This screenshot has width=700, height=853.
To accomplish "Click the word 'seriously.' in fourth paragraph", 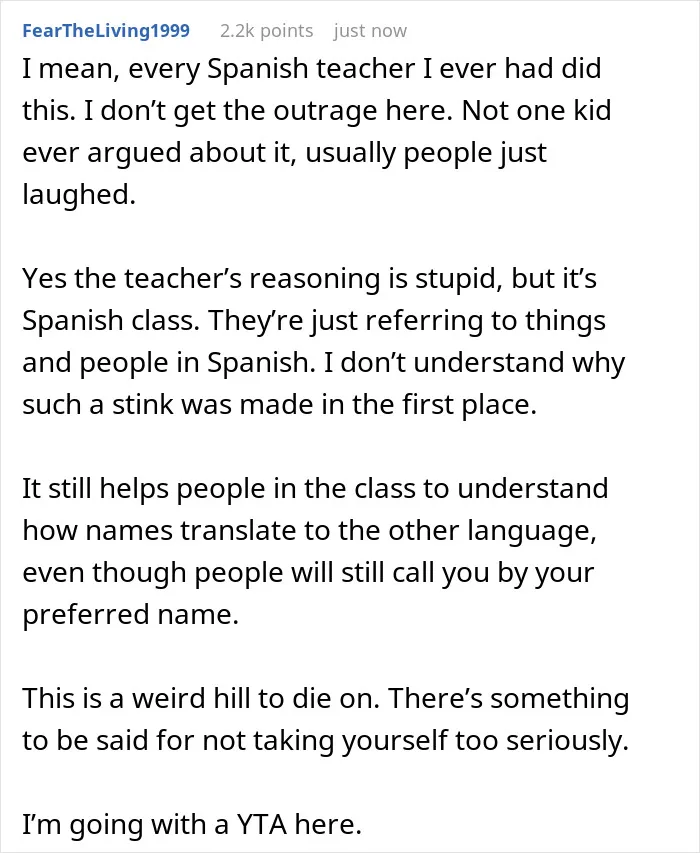I will [567, 741].
